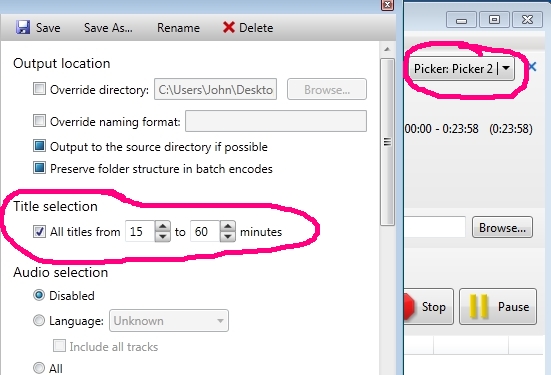Click scrollbar up arrow in picker panel
Viewport: 551px width, 375px height.
[x=387, y=49]
